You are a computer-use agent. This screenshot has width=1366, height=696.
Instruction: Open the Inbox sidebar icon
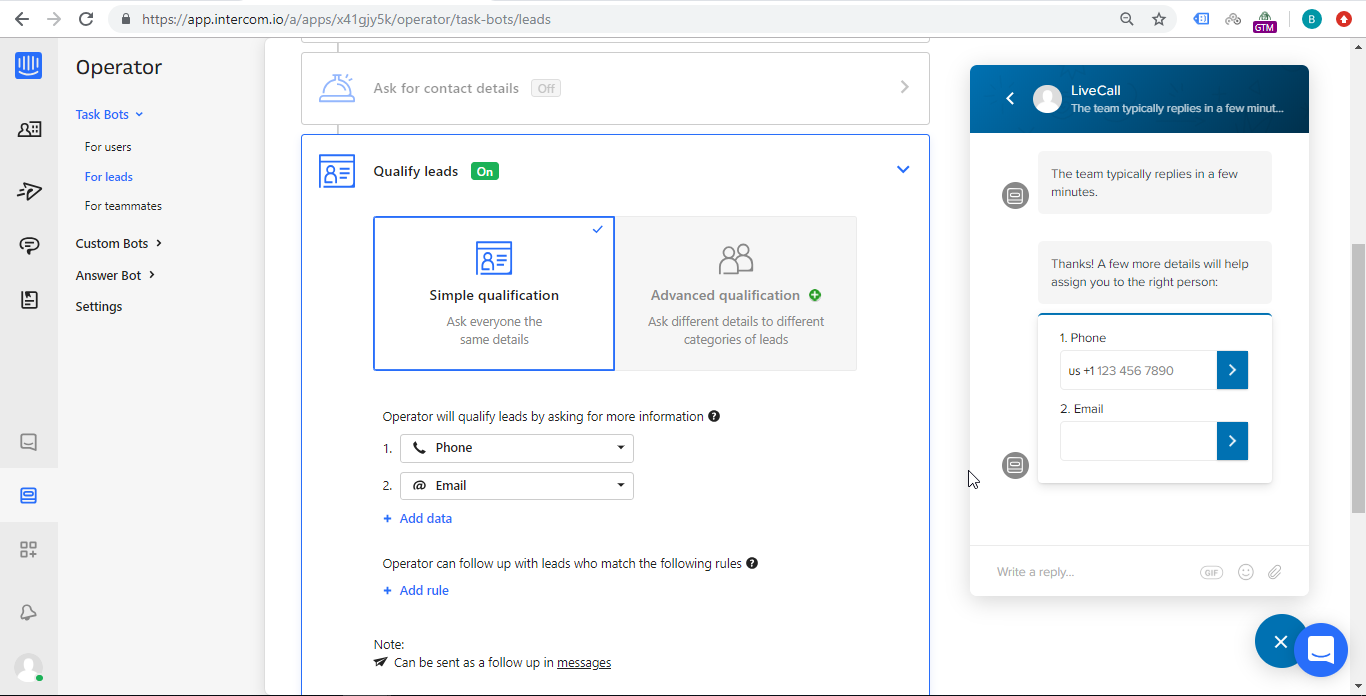coord(29,441)
